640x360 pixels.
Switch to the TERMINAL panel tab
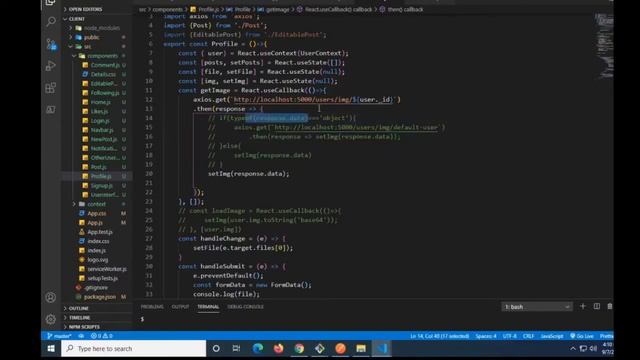[x=208, y=307]
